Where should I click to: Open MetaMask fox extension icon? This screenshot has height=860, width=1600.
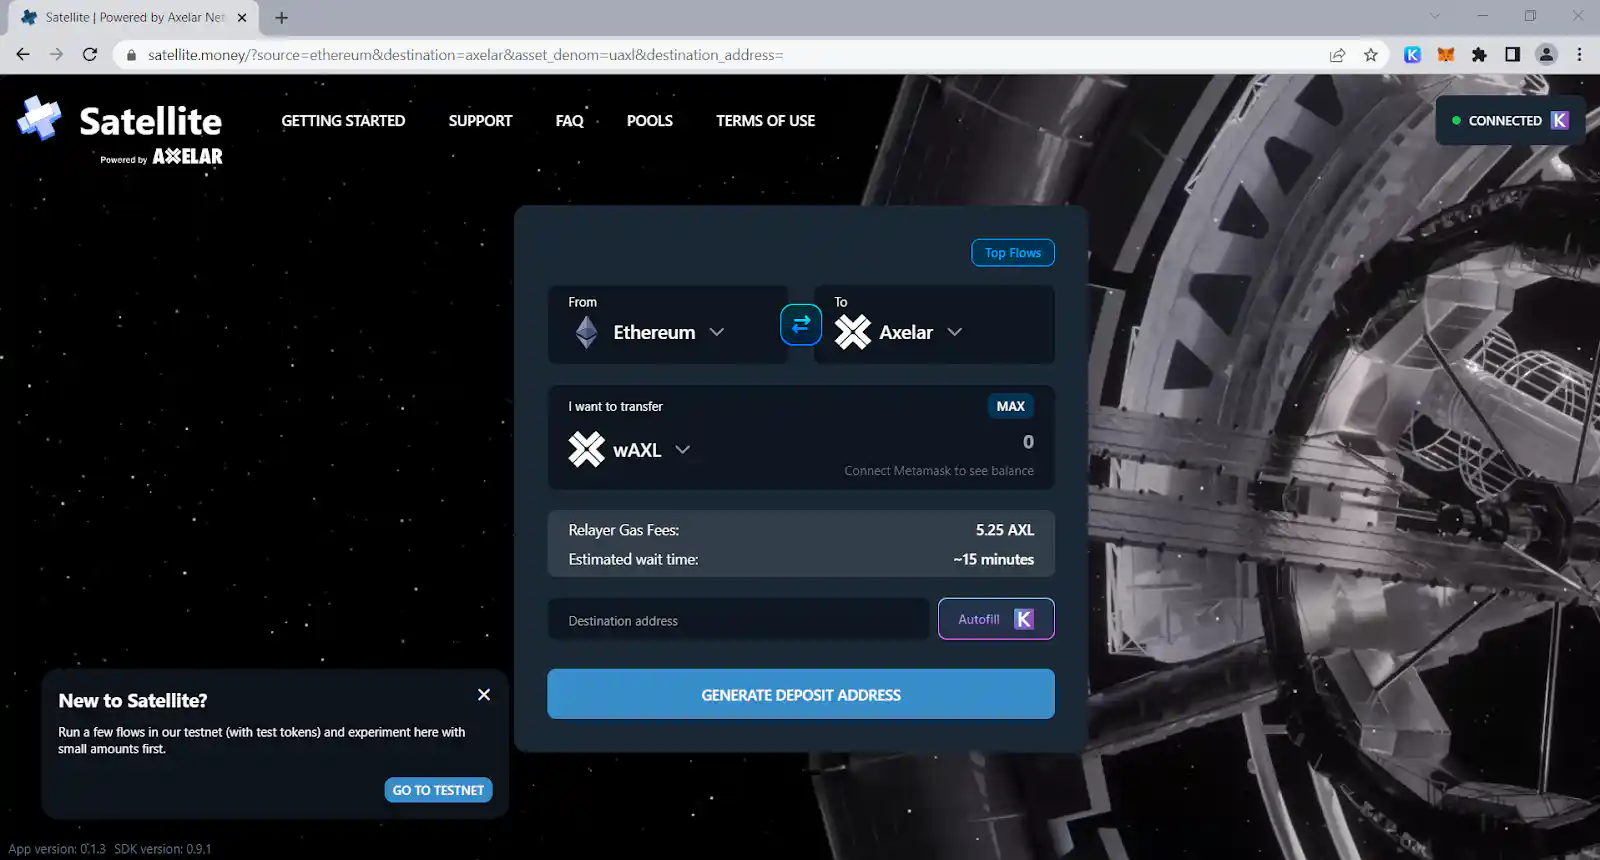click(x=1446, y=55)
